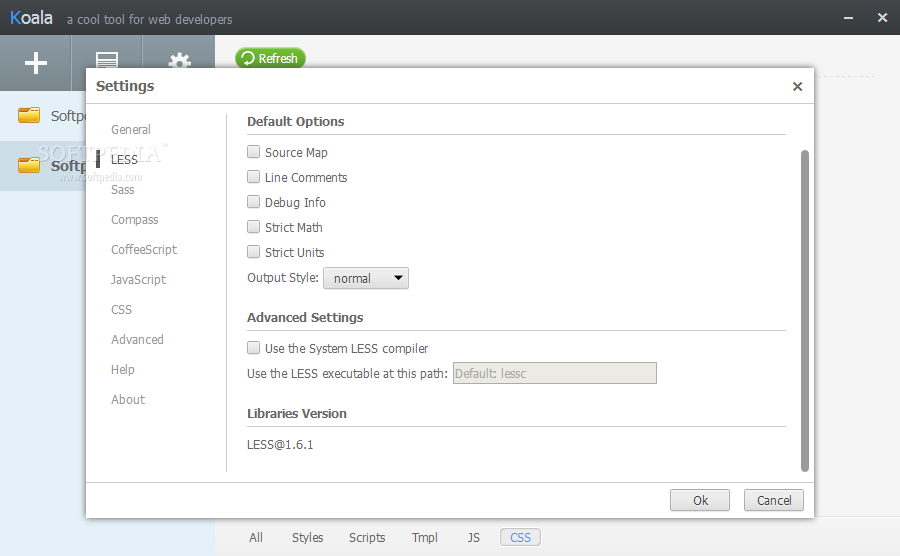900x556 pixels.
Task: Enable the Source Map checkbox
Action: pyautogui.click(x=253, y=151)
